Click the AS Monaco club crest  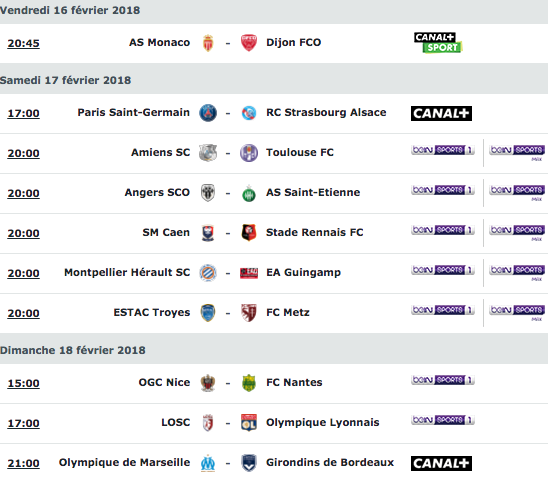(208, 43)
